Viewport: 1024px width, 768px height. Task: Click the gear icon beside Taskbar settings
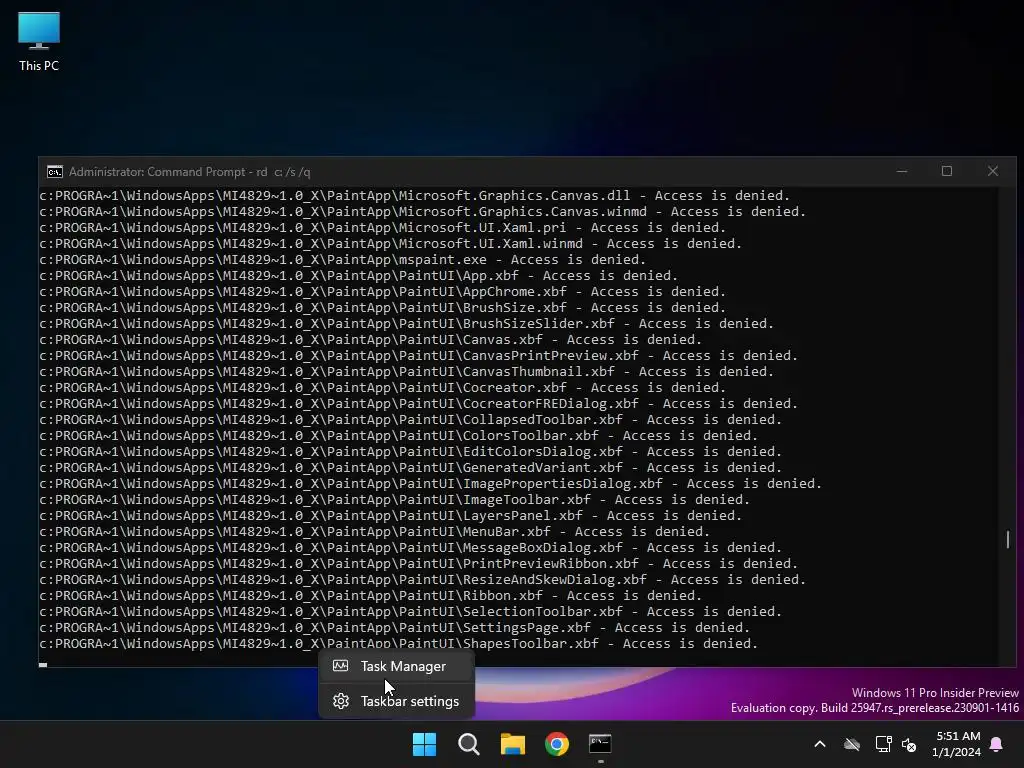[x=340, y=701]
